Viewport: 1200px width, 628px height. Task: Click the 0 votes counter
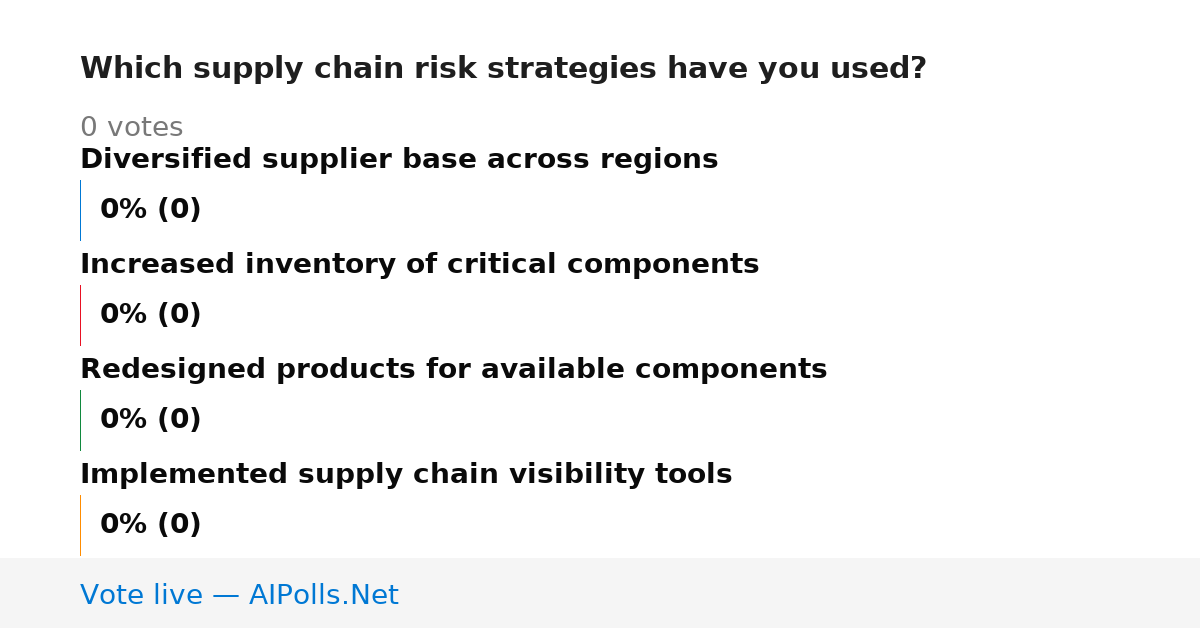pyautogui.click(x=131, y=128)
